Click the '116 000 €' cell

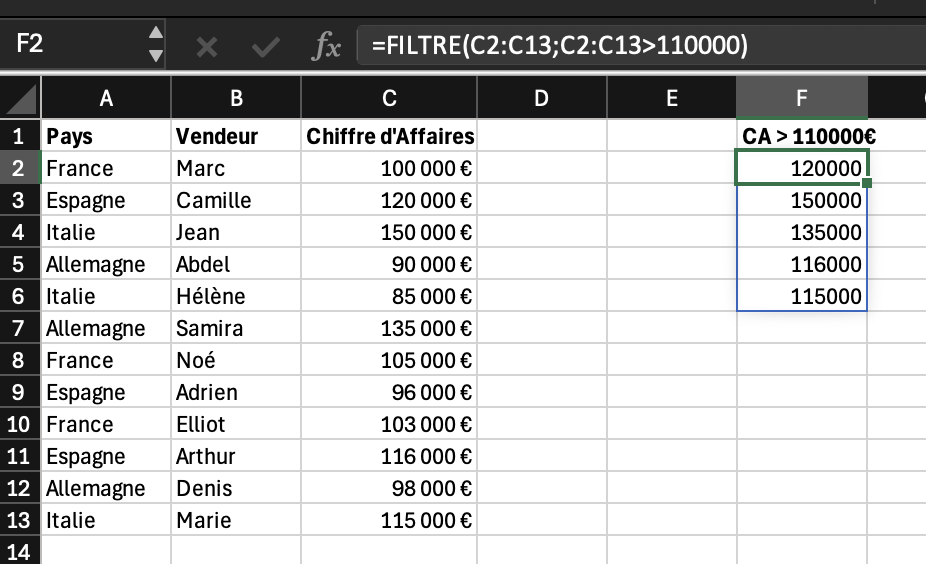(389, 456)
